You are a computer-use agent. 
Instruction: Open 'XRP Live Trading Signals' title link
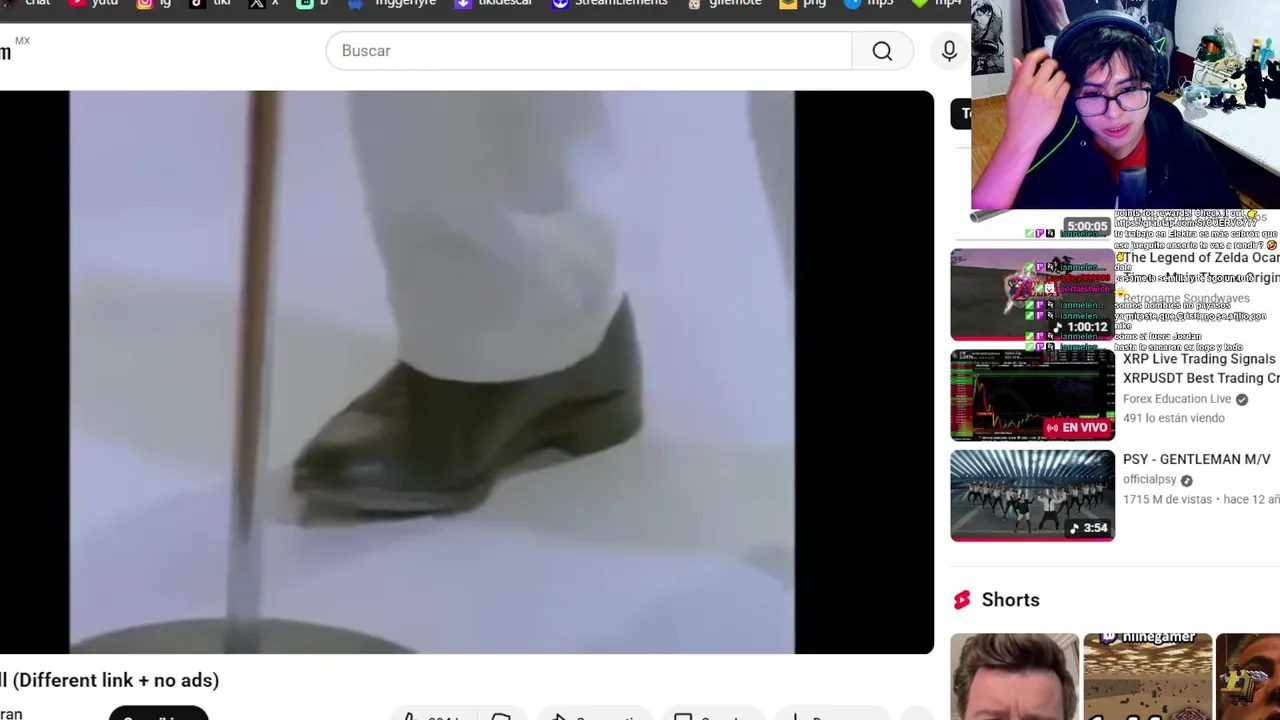click(1200, 368)
